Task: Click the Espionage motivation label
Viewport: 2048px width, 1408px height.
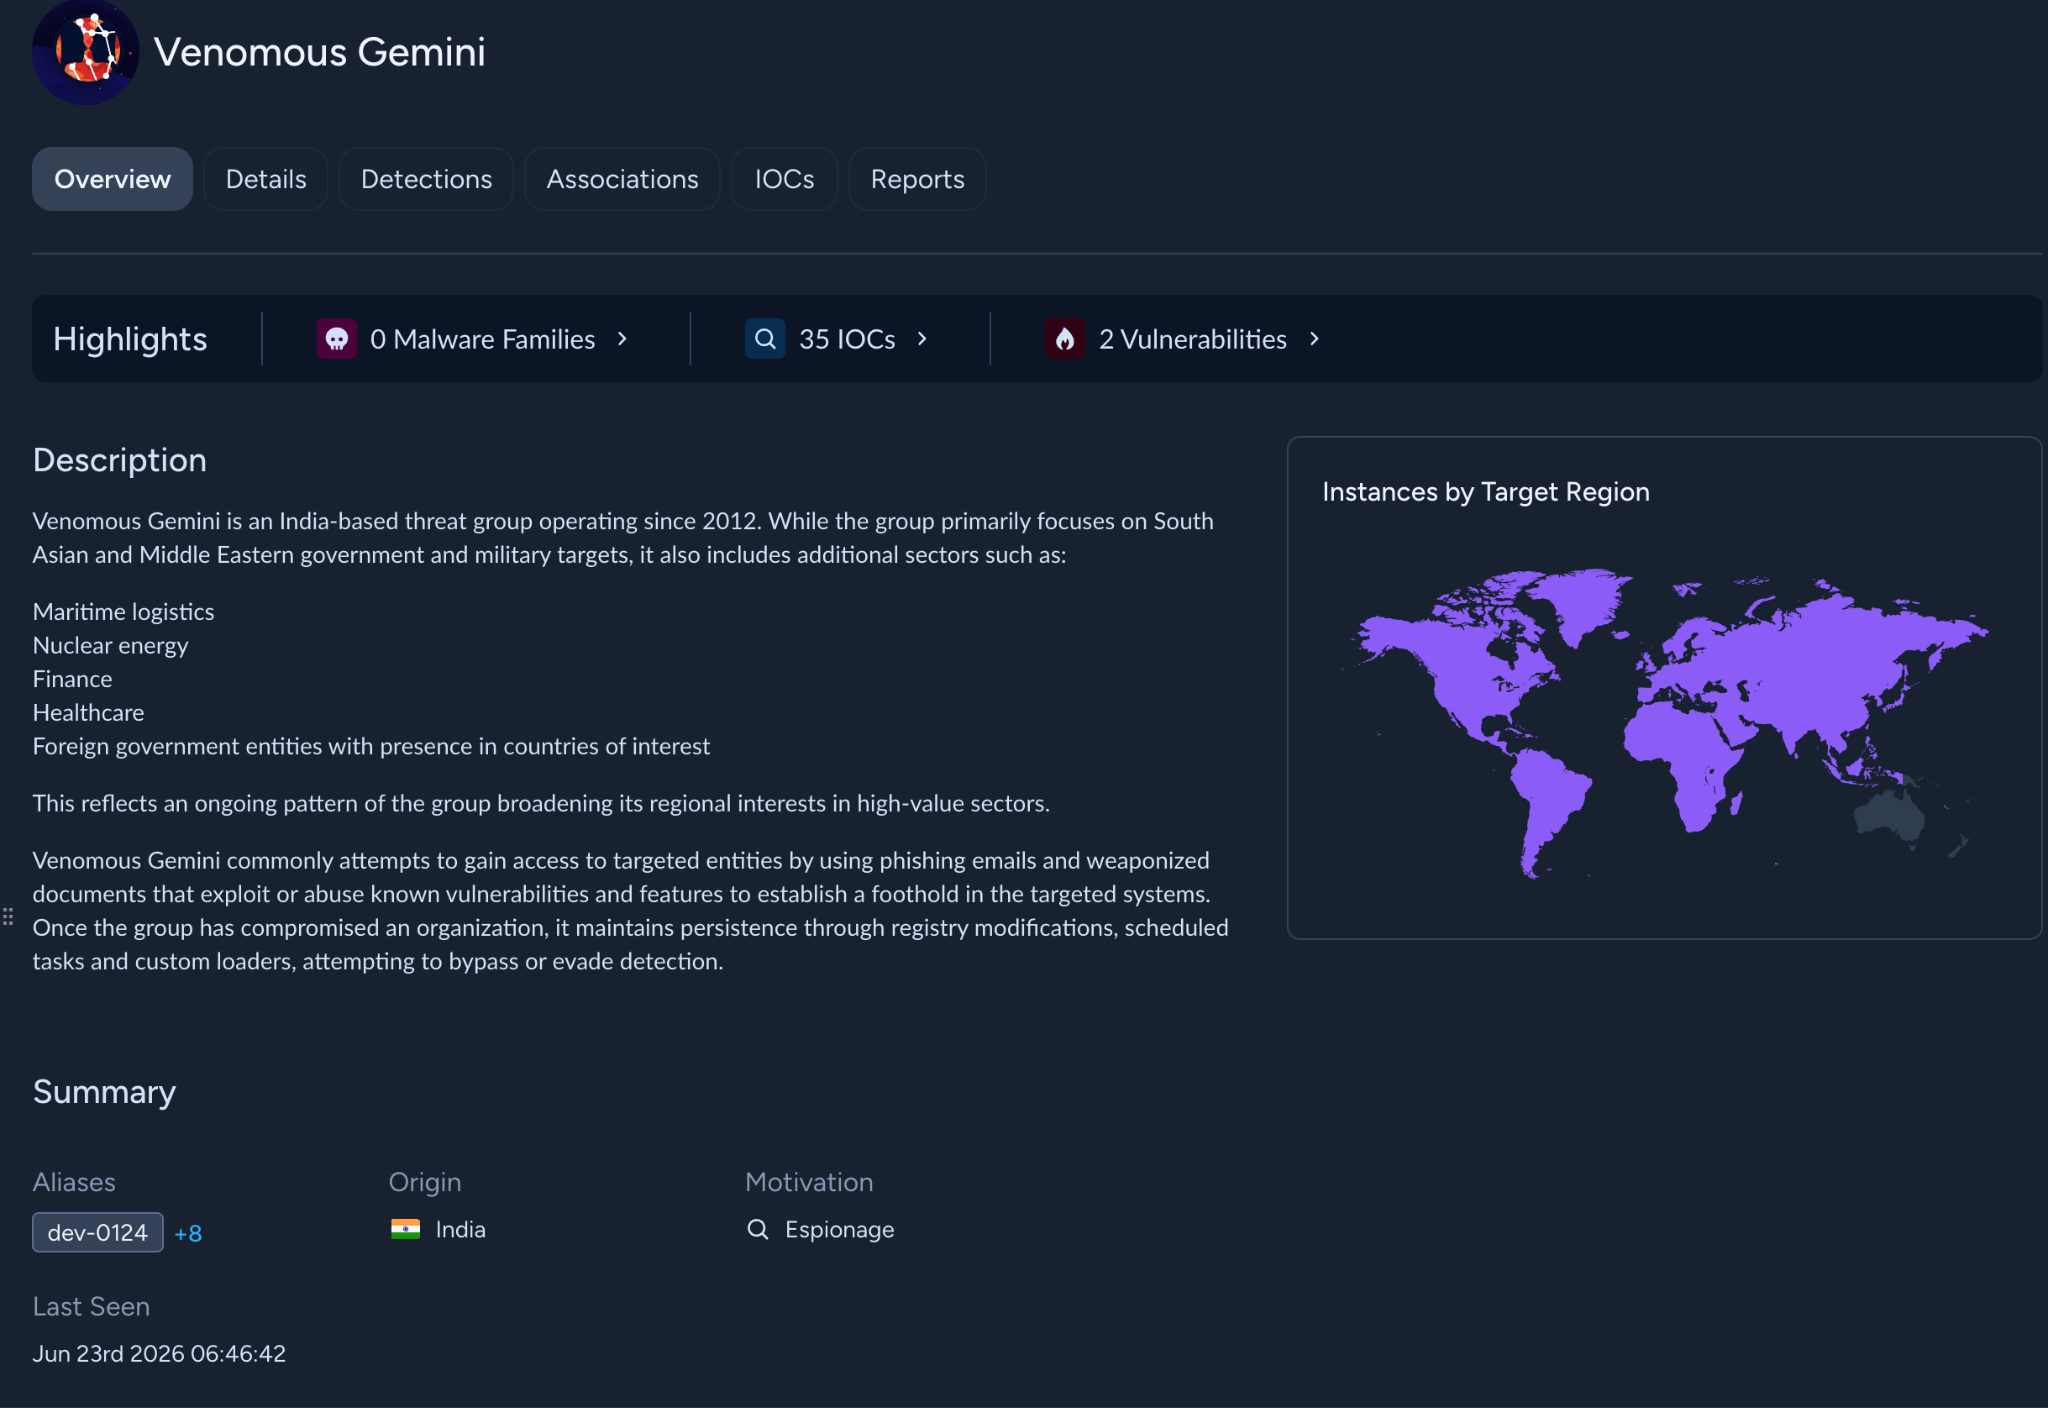Action: click(840, 1229)
